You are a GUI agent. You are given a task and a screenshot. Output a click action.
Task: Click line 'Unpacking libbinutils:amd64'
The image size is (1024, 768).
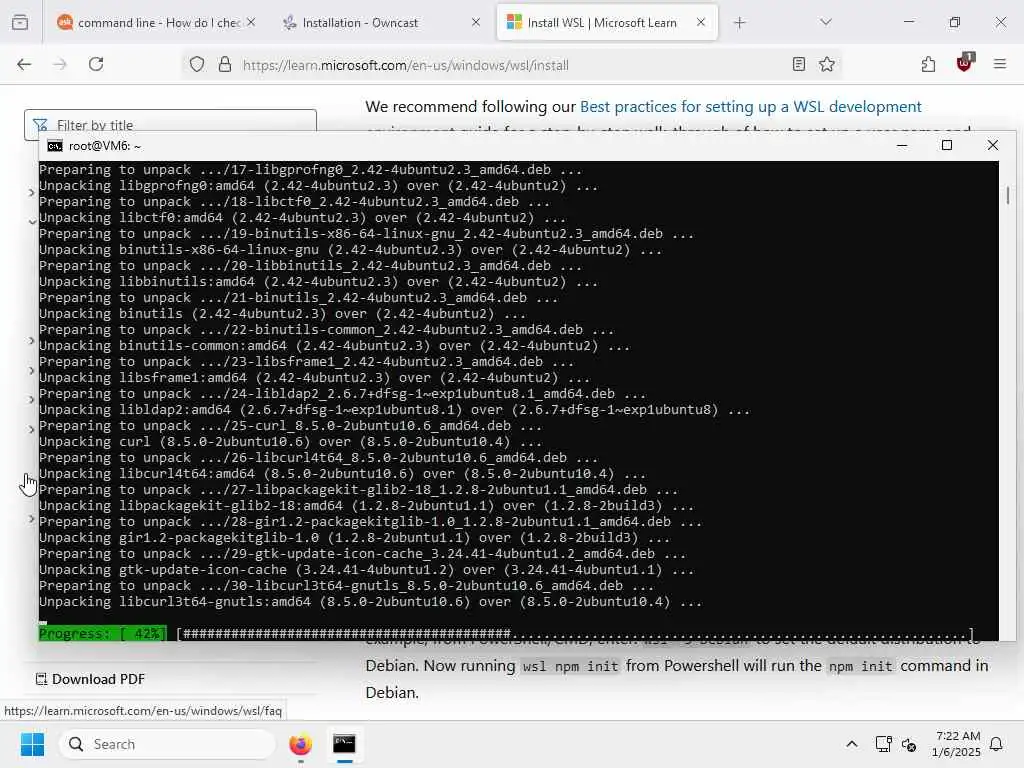pos(318,281)
